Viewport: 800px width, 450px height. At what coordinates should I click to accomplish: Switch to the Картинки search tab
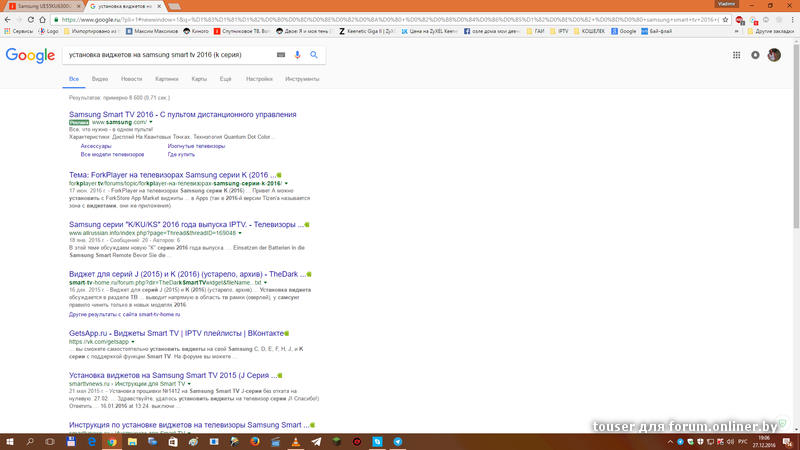point(167,79)
